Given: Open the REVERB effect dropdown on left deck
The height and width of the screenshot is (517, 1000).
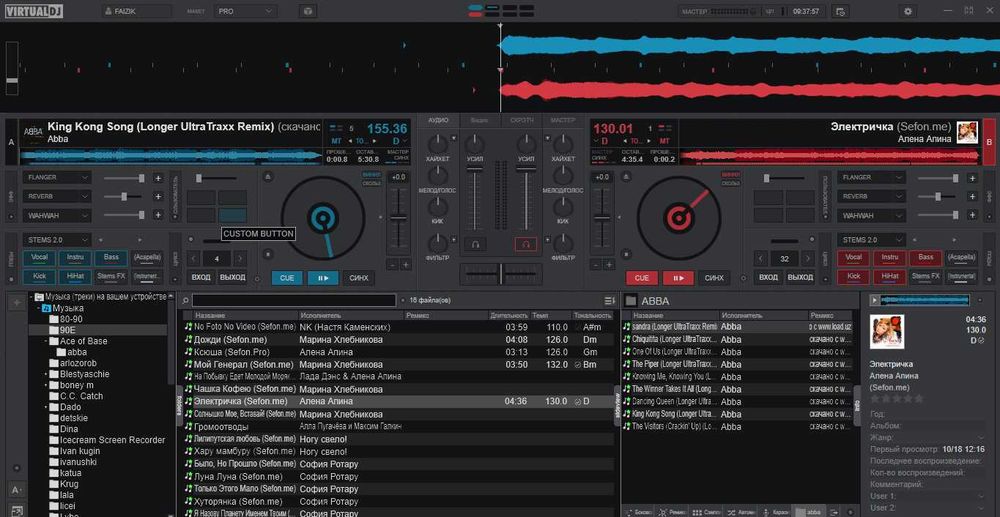Looking at the screenshot, I should pyautogui.click(x=57, y=196).
